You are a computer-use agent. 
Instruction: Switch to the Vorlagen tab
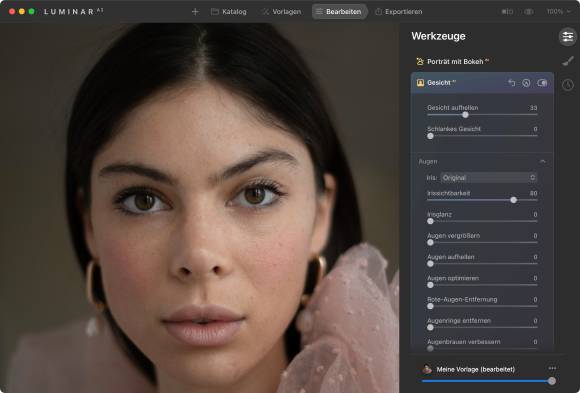pyautogui.click(x=282, y=12)
